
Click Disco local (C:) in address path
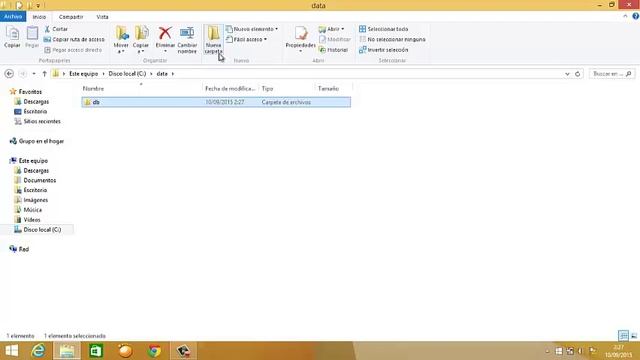(127, 74)
